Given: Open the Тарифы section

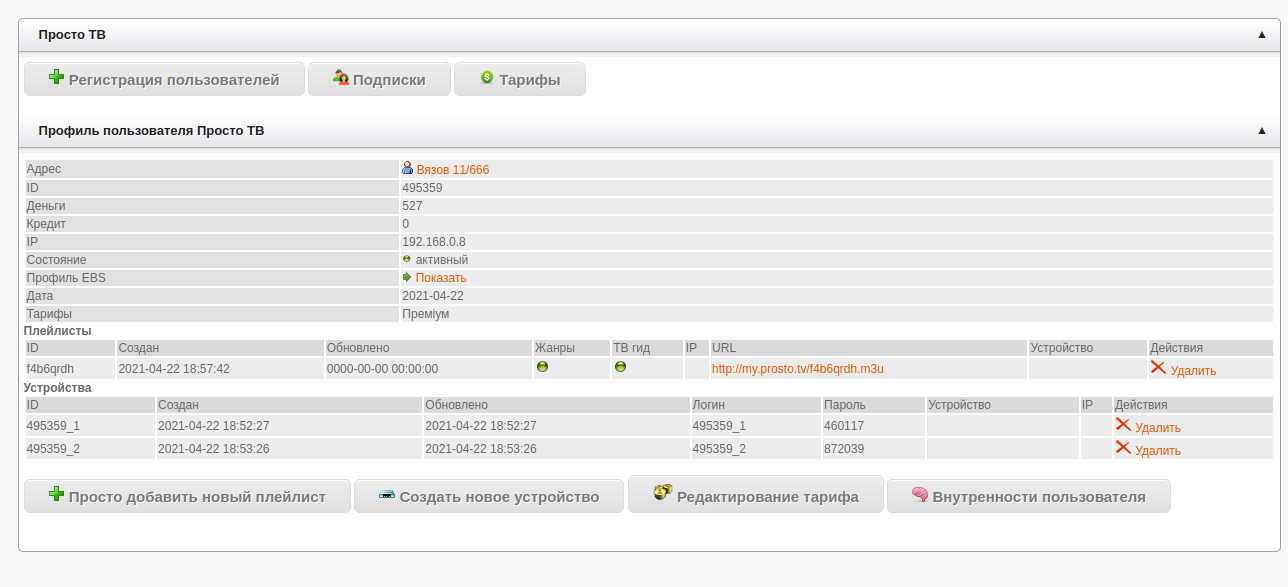Looking at the screenshot, I should [x=519, y=80].
